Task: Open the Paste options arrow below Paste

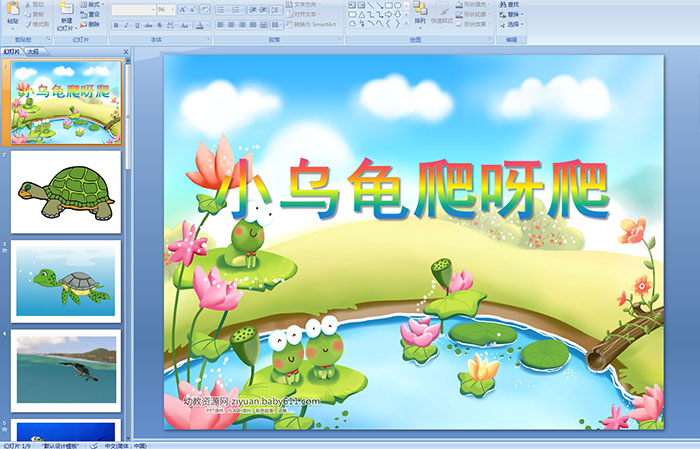Action: tap(13, 29)
